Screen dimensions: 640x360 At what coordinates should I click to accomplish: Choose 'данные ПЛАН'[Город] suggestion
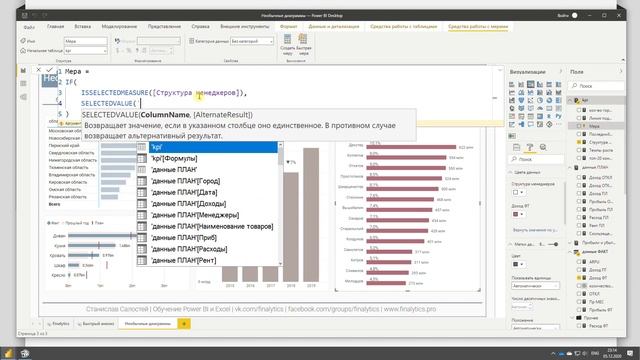207,181
